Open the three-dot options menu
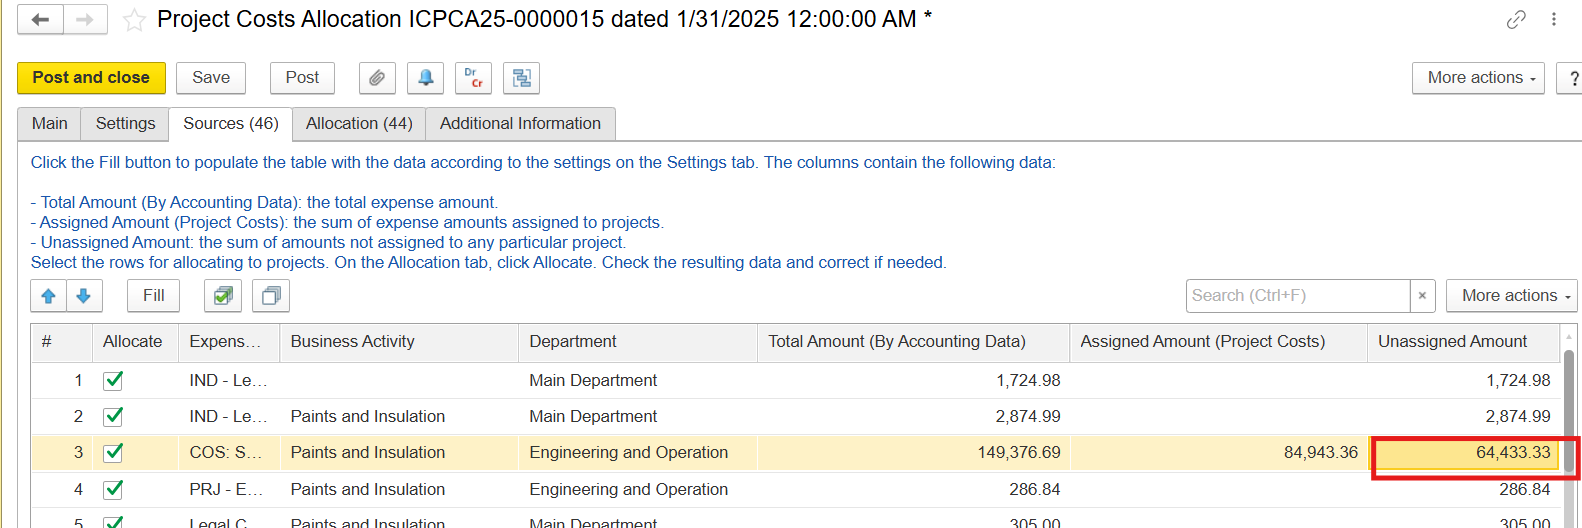 click(x=1553, y=20)
